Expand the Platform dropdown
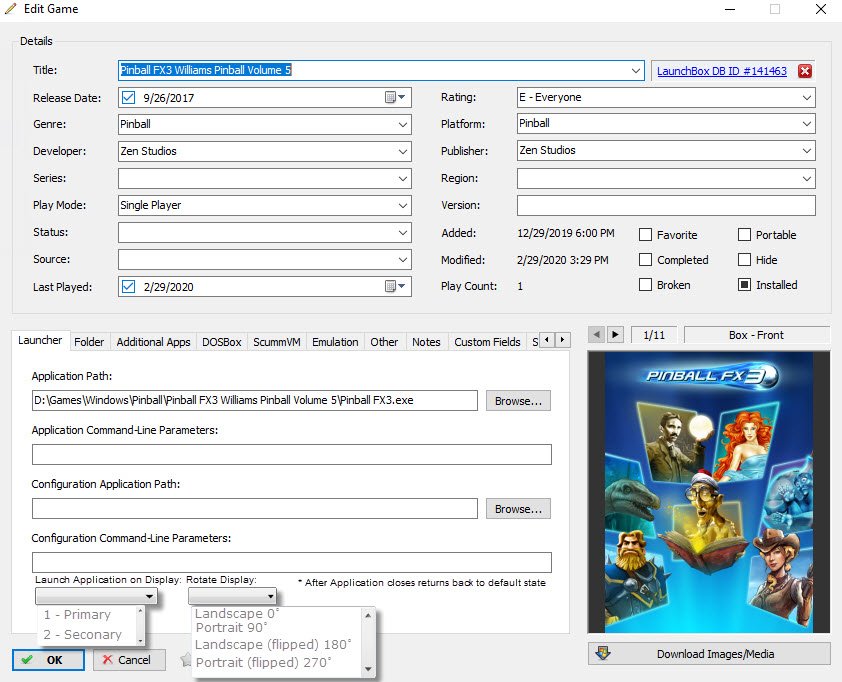Viewport: 842px width, 682px height. pos(807,124)
